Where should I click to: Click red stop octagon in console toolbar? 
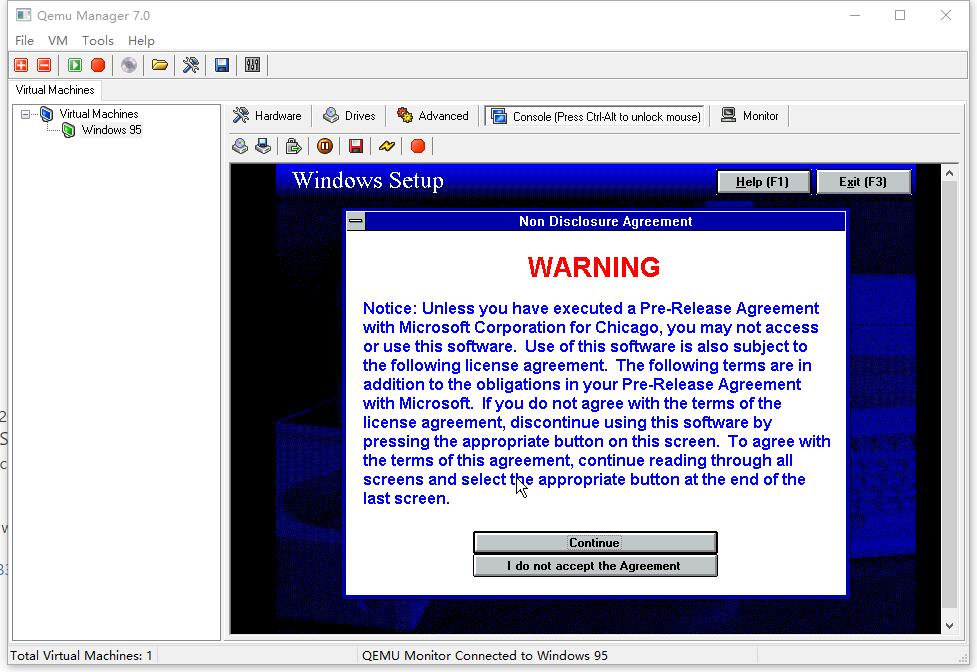418,146
